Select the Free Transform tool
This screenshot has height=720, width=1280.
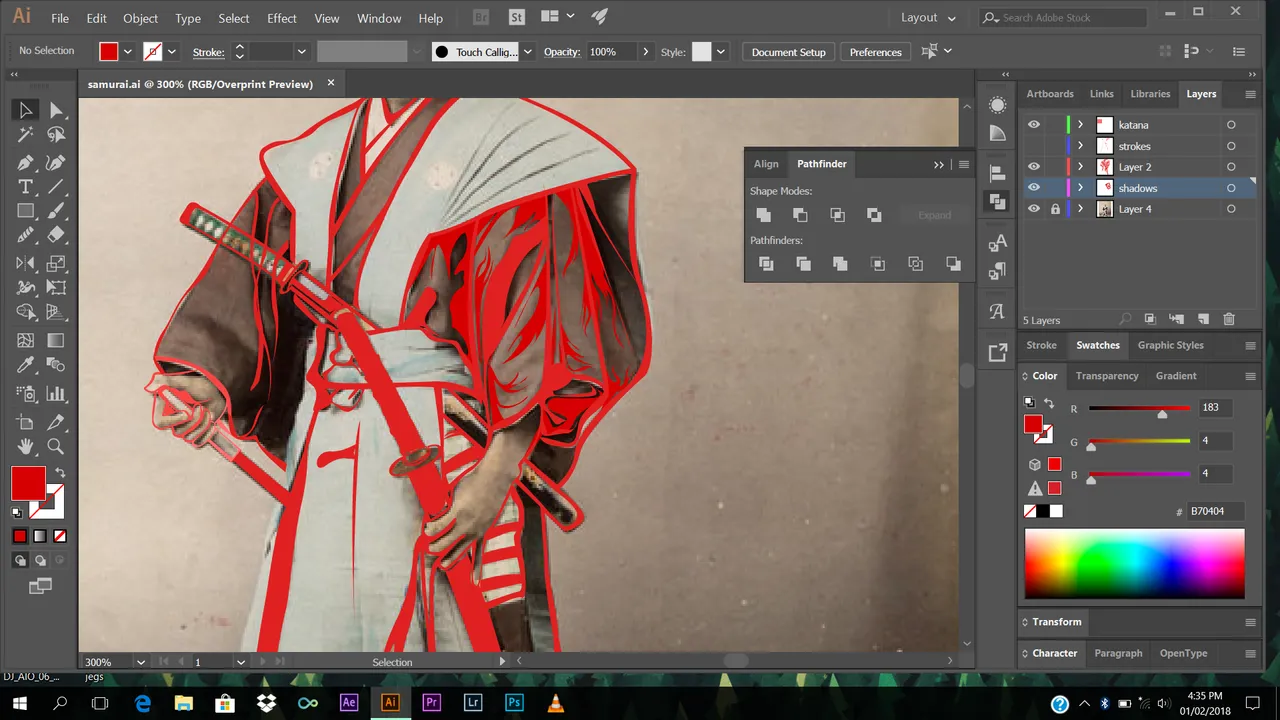click(56, 288)
